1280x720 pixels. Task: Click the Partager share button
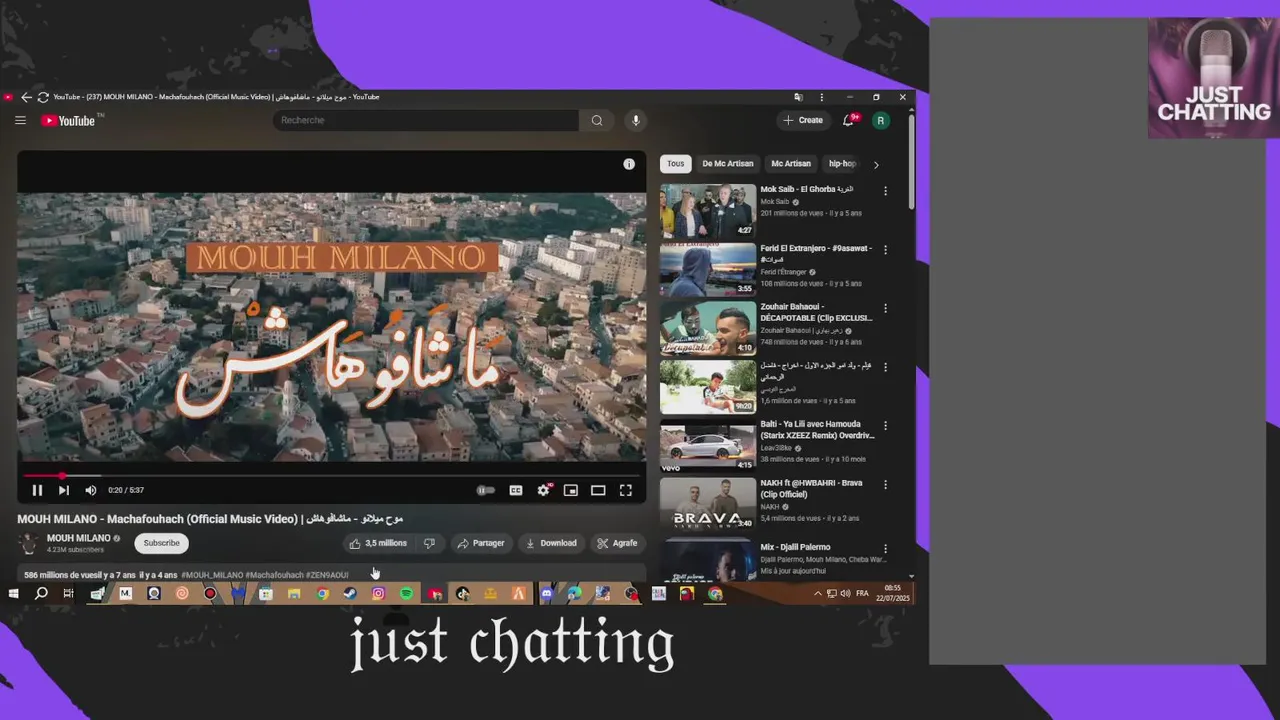pos(481,543)
